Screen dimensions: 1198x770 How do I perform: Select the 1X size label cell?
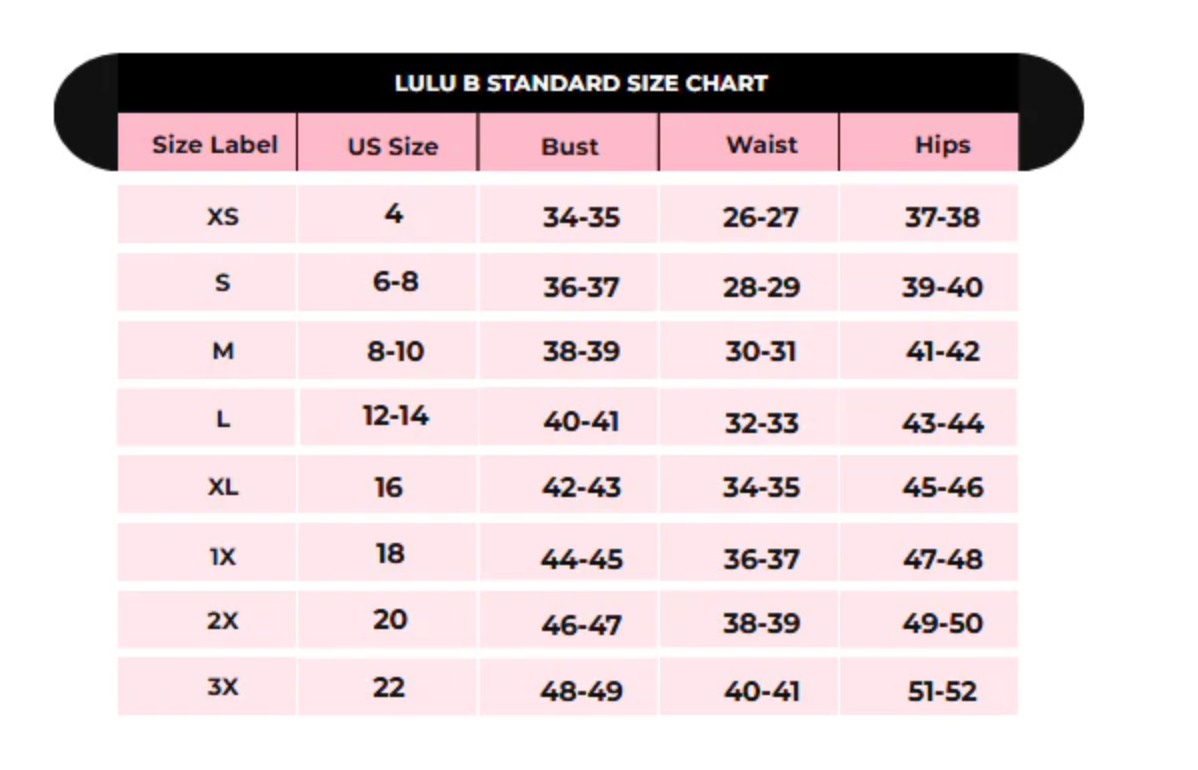[x=222, y=556]
